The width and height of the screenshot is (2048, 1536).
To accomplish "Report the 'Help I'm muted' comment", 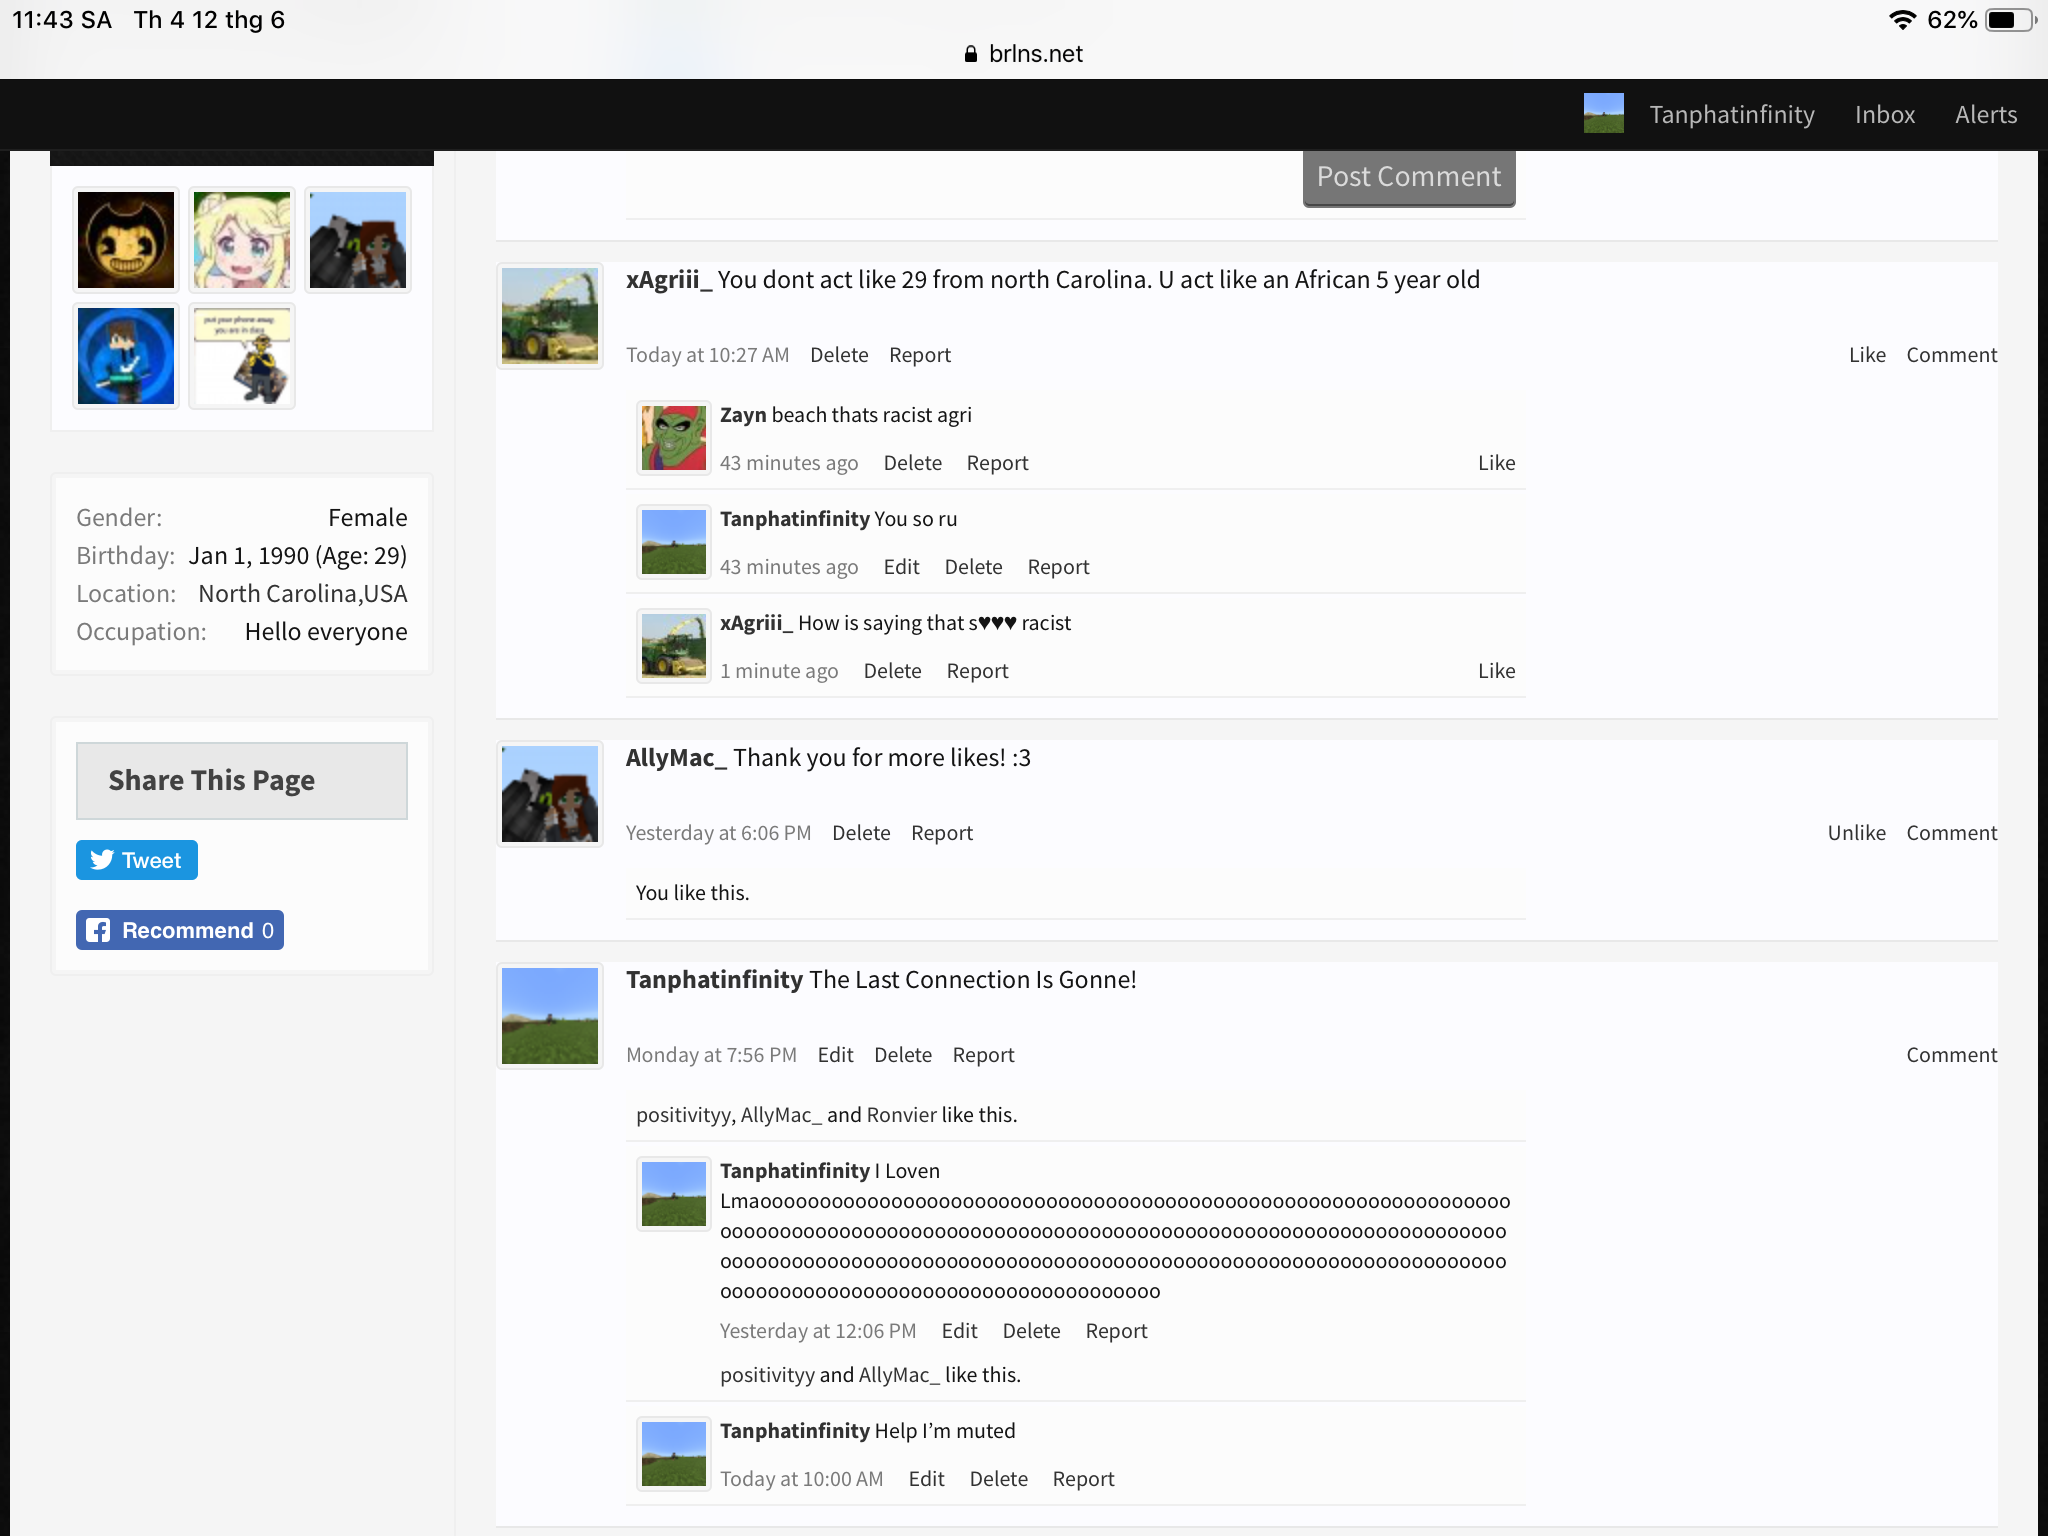I will tap(1083, 1479).
